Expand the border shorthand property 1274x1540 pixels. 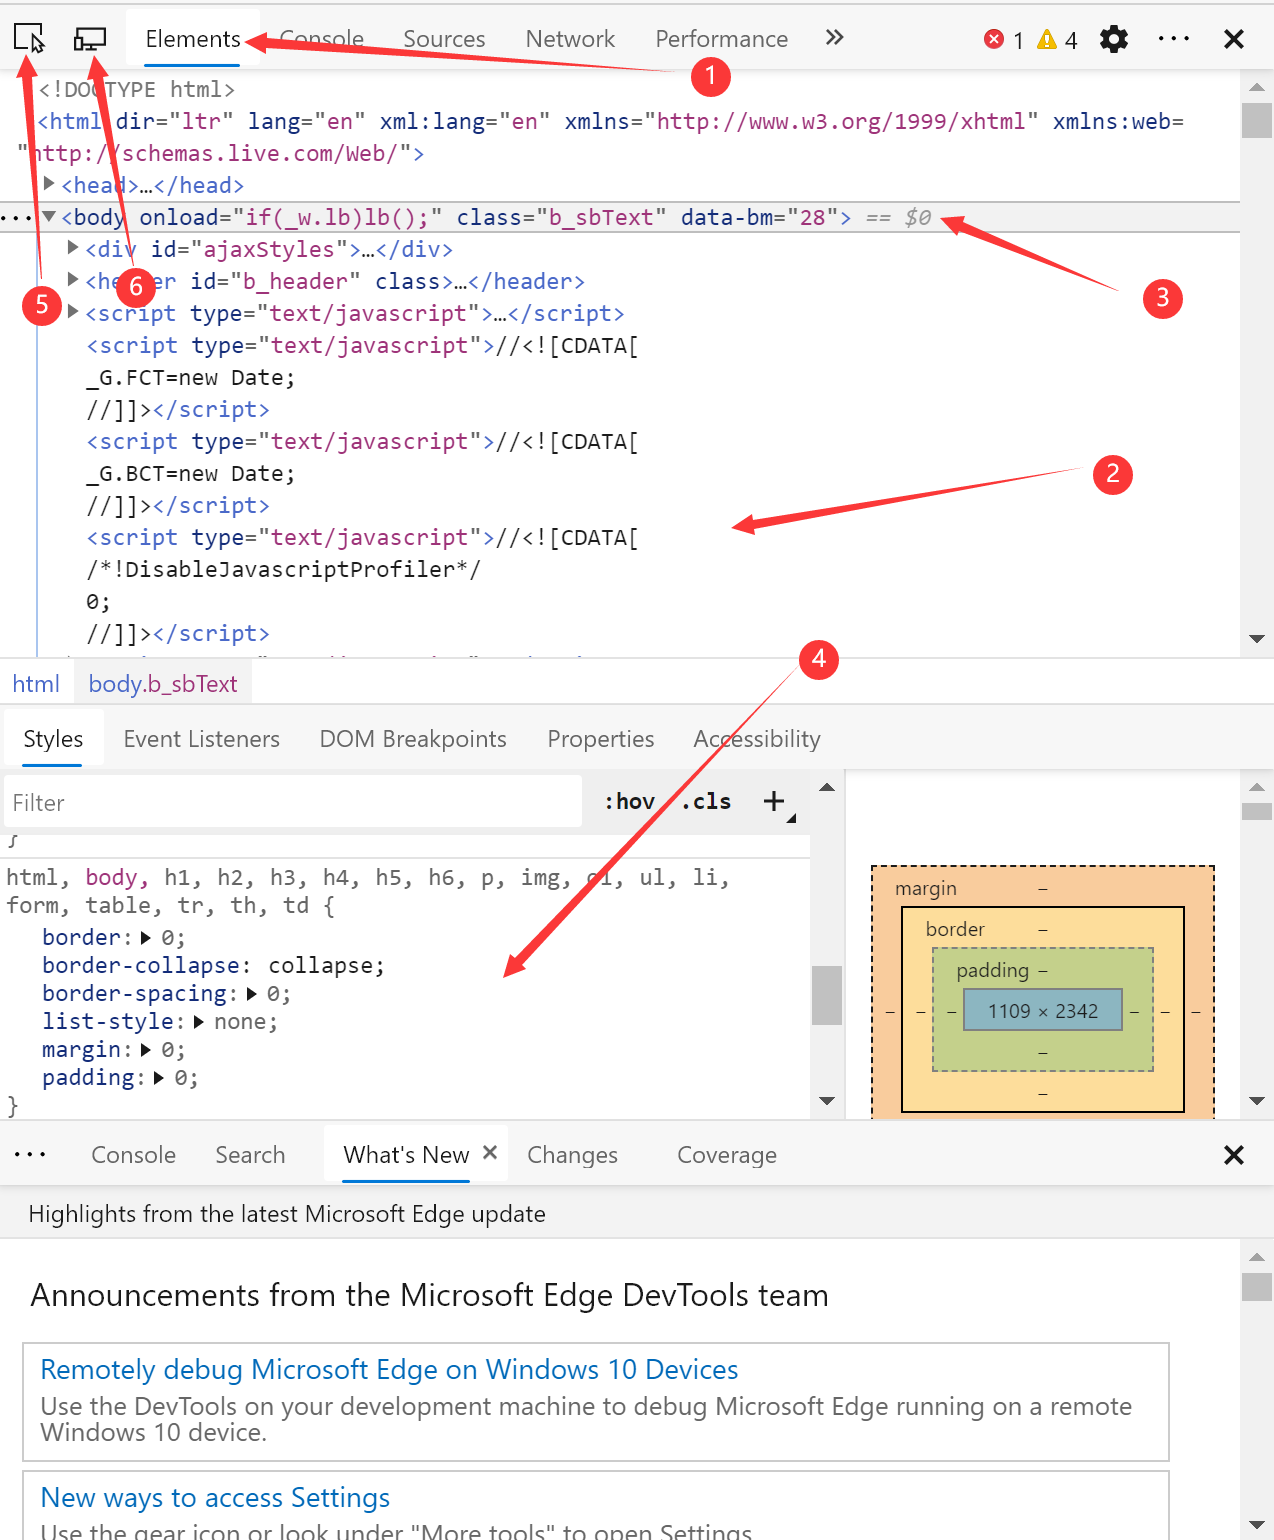pos(146,938)
